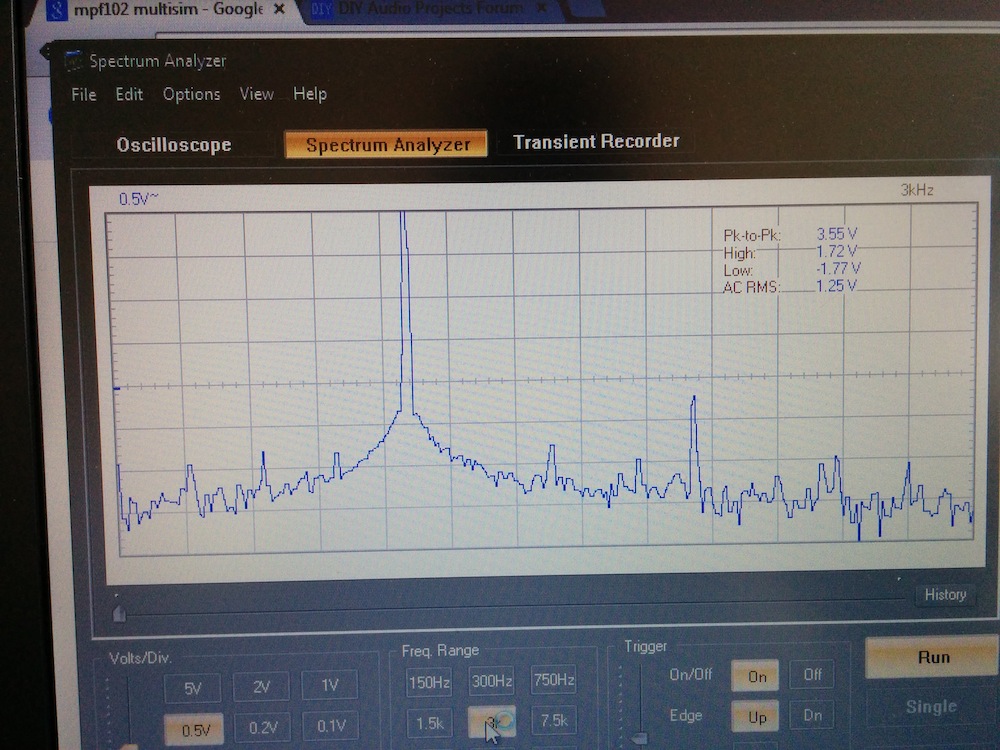The height and width of the screenshot is (750, 1000).
Task: Choose the 3k frequency range
Action: pos(492,722)
